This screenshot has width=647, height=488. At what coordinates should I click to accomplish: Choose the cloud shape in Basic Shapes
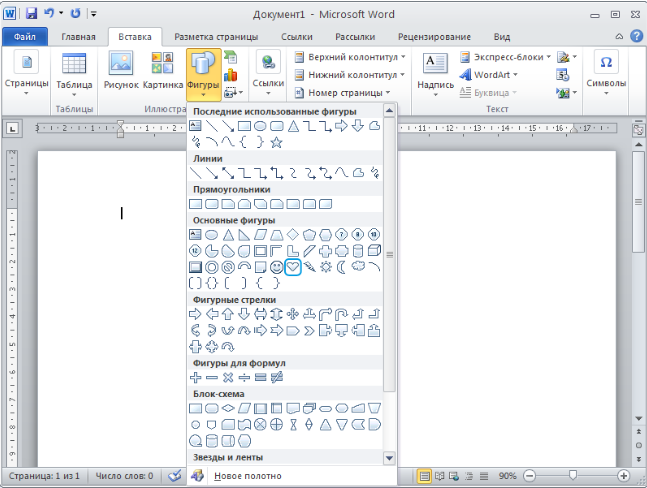tap(358, 266)
